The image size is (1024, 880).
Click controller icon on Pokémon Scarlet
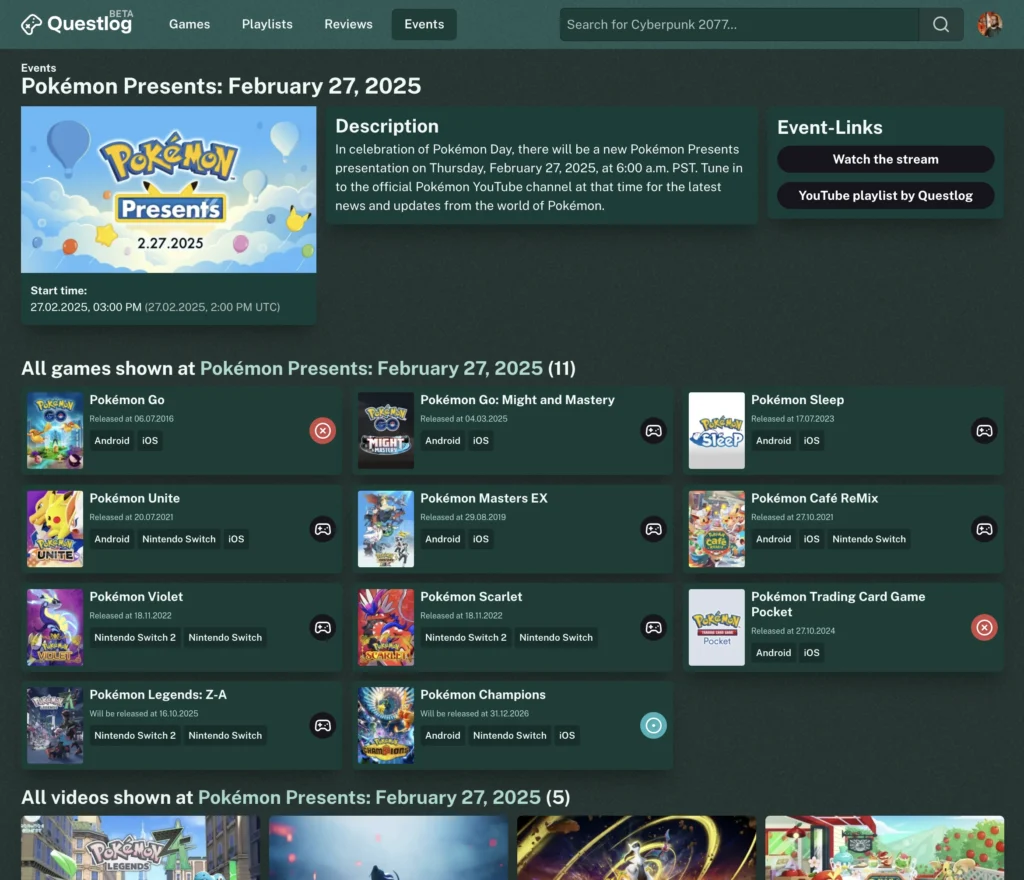click(x=653, y=627)
